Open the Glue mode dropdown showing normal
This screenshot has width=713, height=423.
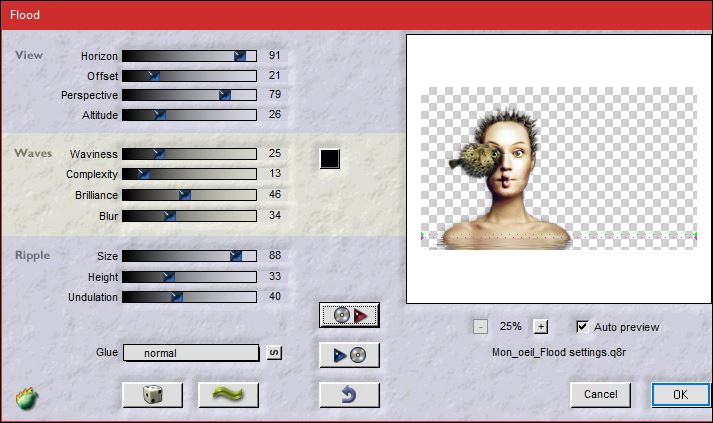[191, 353]
